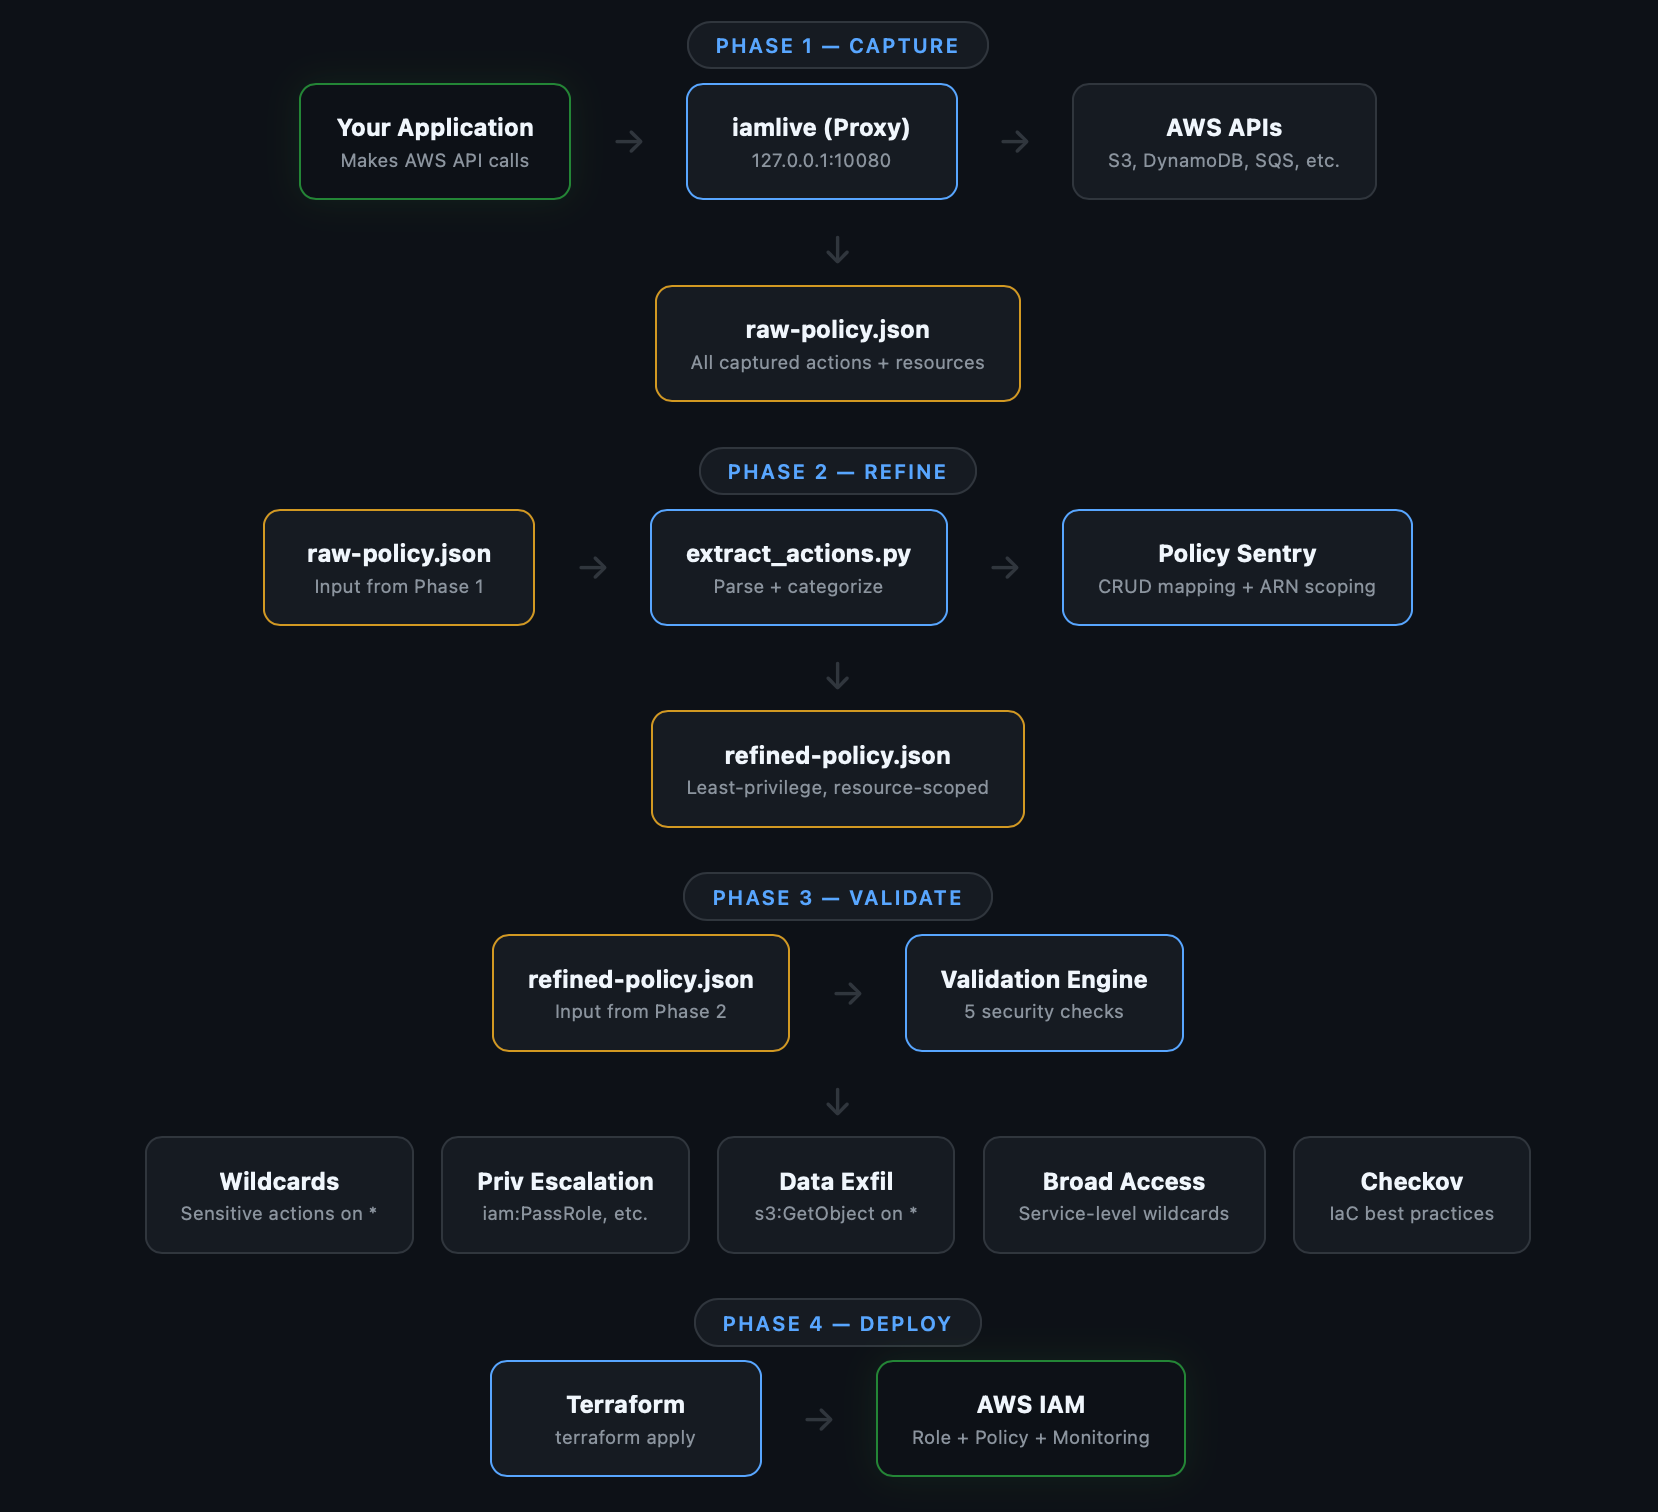
Task: Click the down arrow above the Data Exfil box
Action: pyautogui.click(x=838, y=1102)
